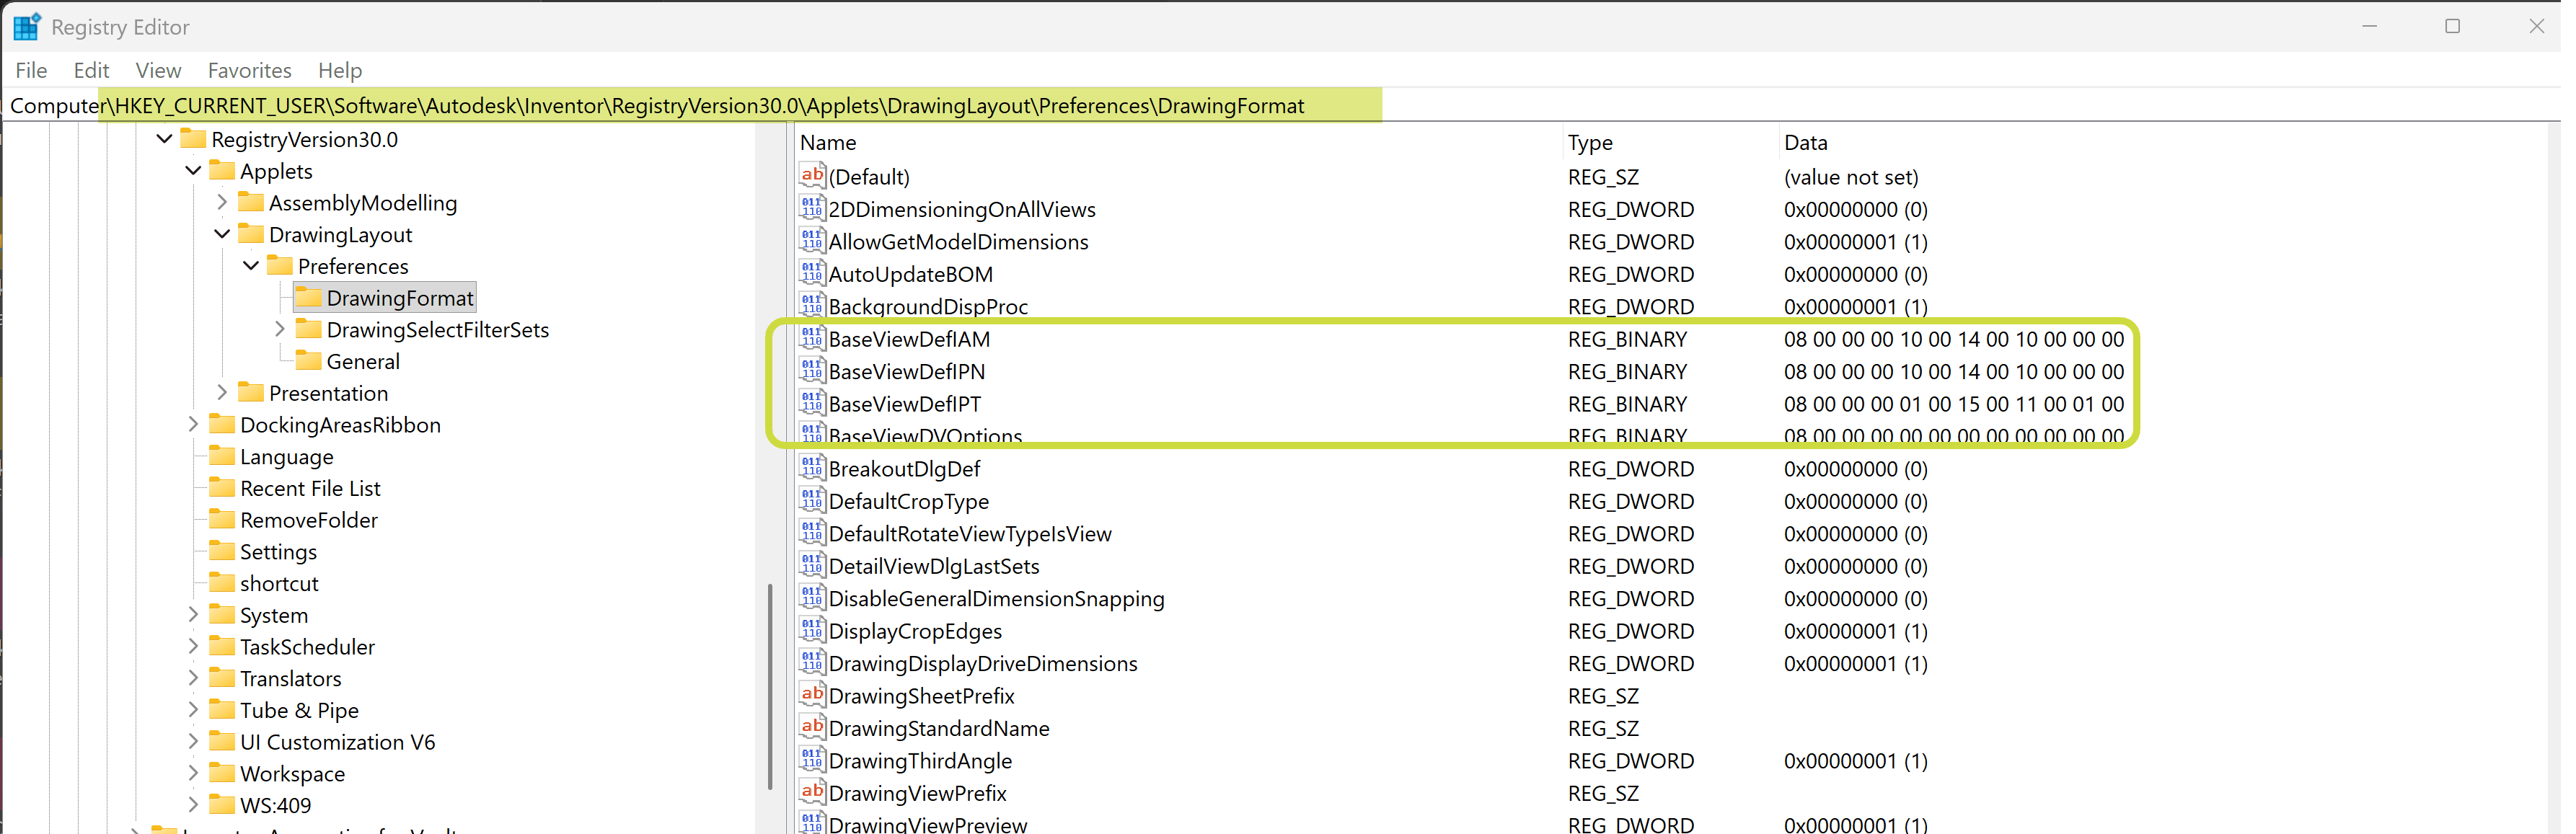Click the DisplayCropEdges DWORD value icon

pos(811,630)
